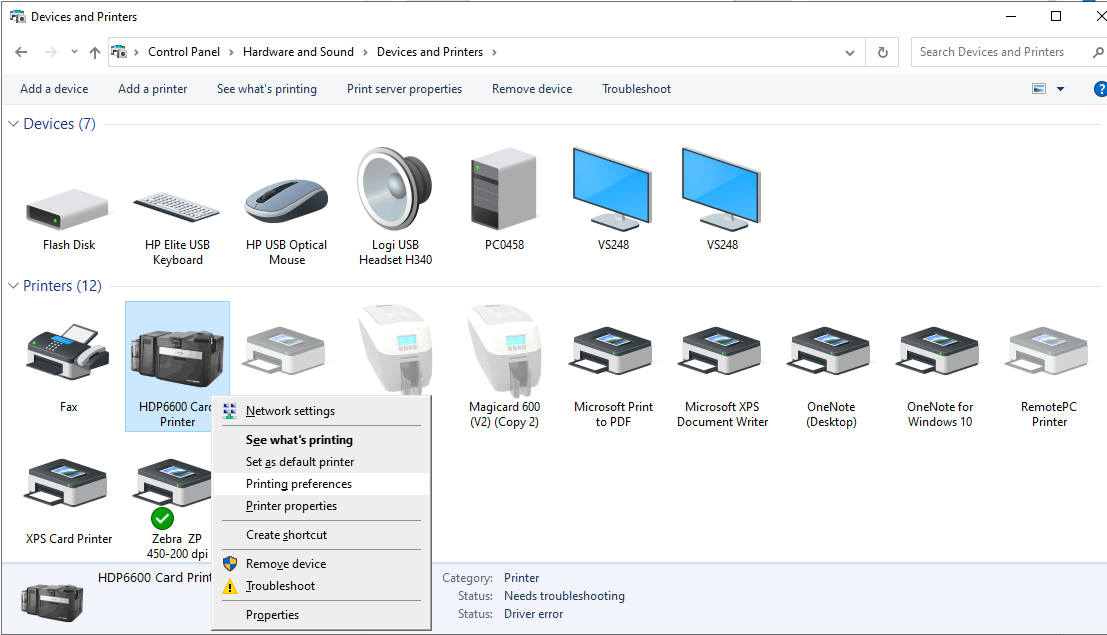Select the HP USB Optical Mouse icon
The width and height of the screenshot is (1107, 635).
286,201
